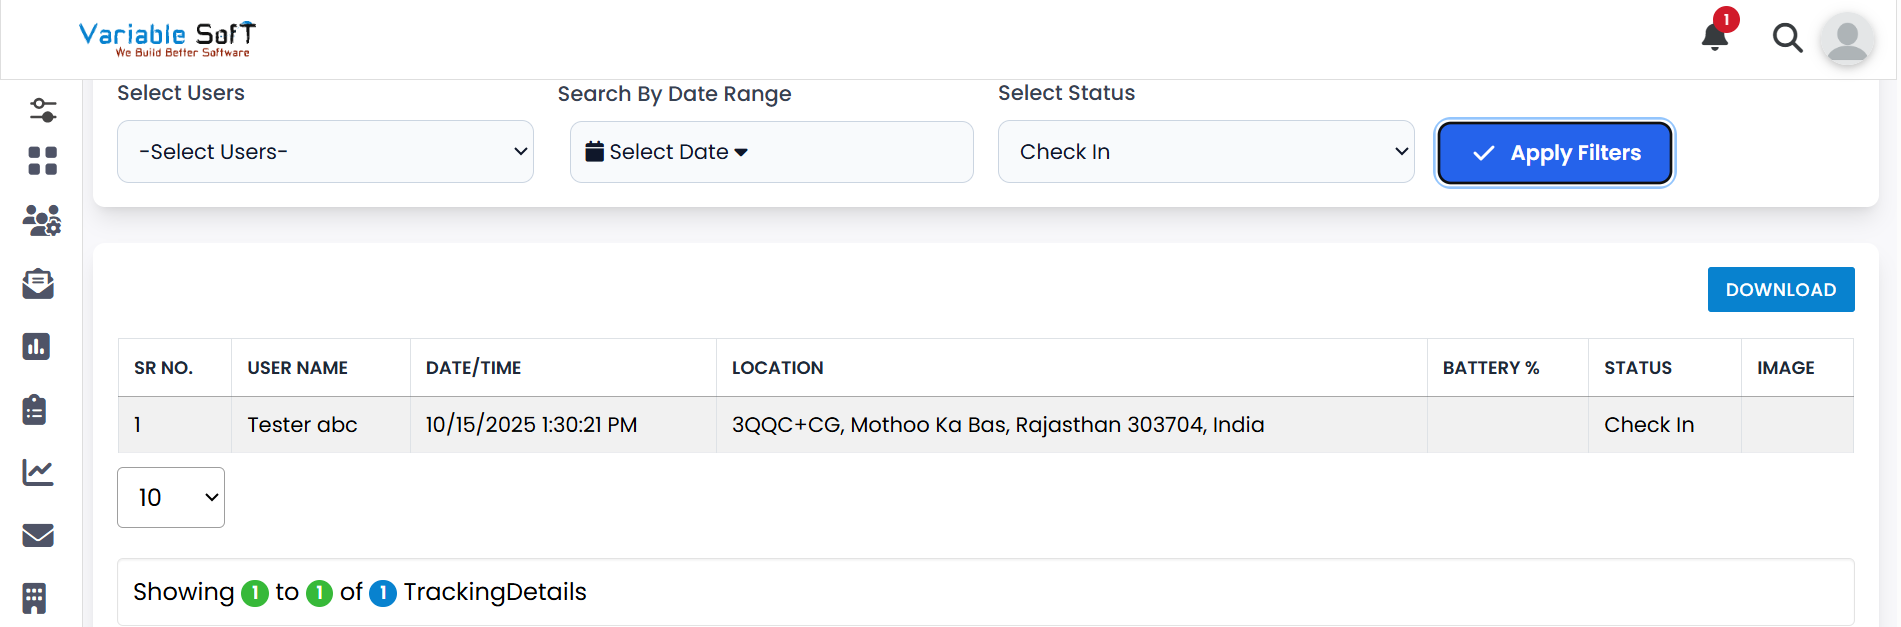Image resolution: width=1901 pixels, height=627 pixels.
Task: Open the sliders settings sidebar icon
Action: coord(42,110)
